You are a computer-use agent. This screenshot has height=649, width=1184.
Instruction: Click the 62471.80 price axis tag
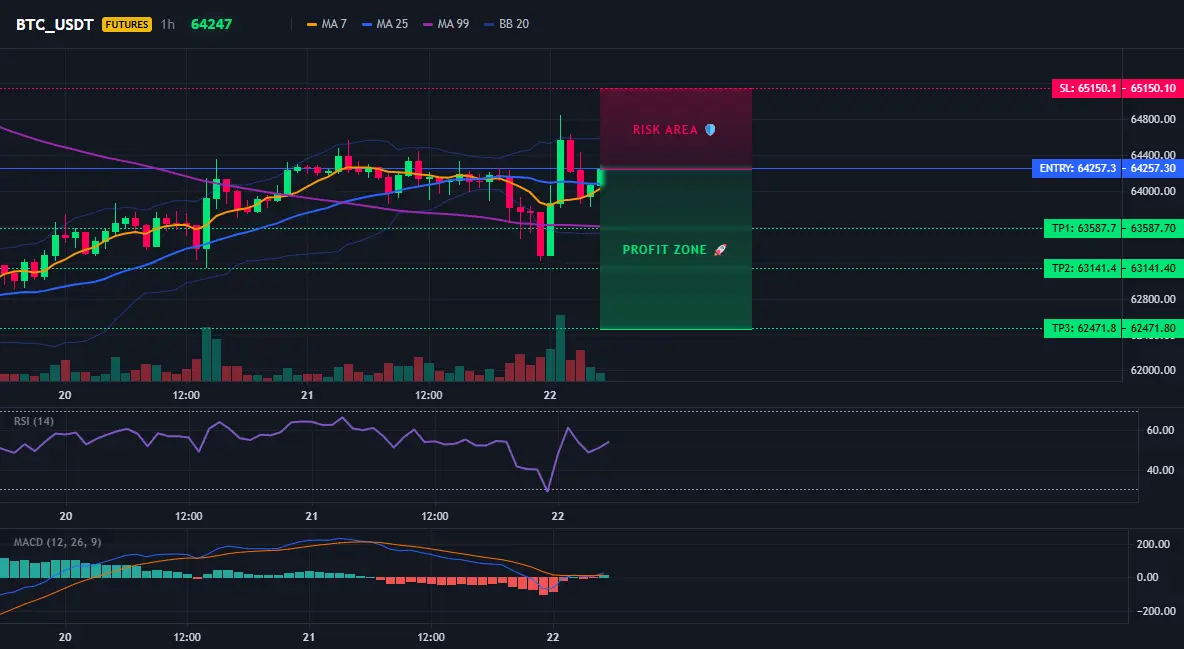click(1153, 329)
